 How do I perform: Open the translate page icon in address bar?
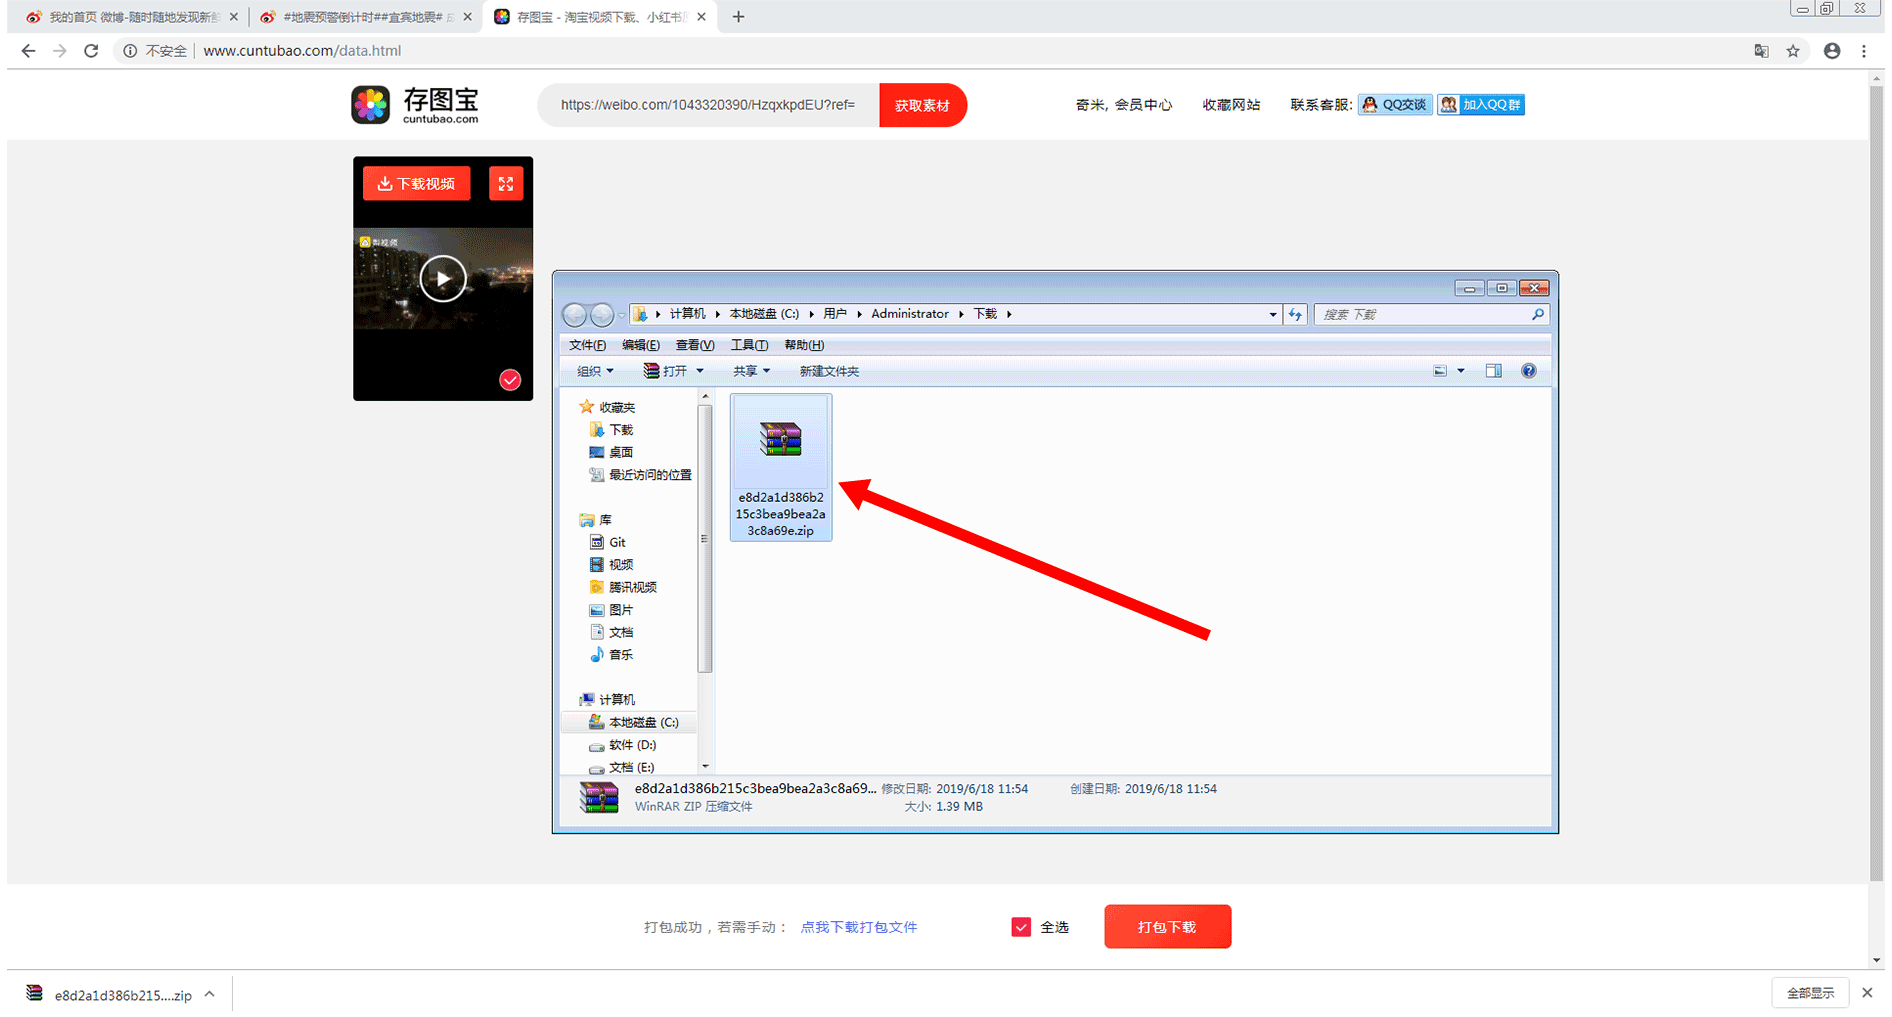point(1761,51)
